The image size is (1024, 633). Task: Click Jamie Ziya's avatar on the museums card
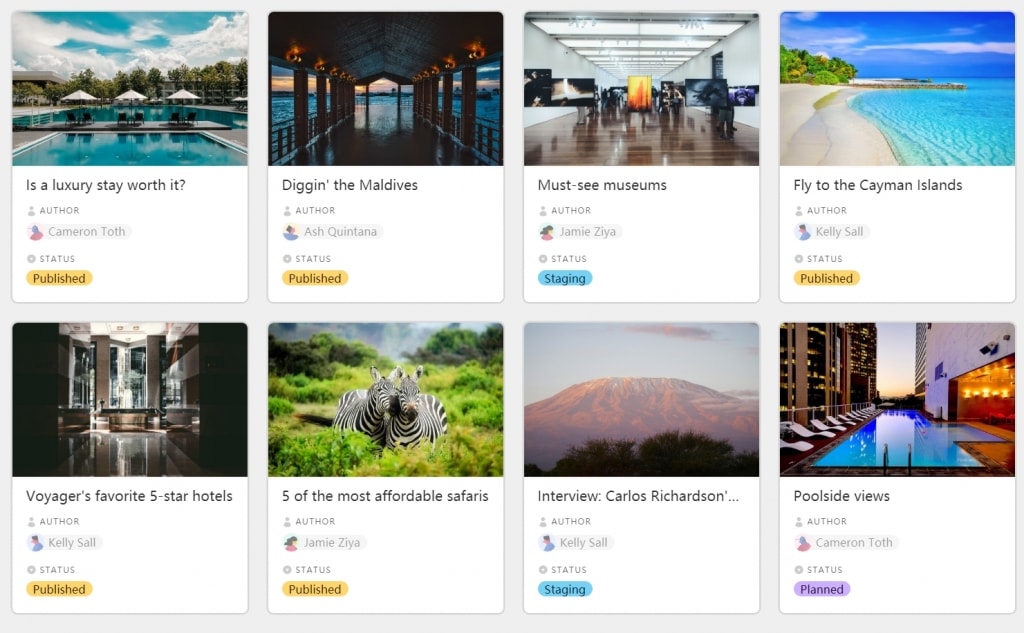547,232
